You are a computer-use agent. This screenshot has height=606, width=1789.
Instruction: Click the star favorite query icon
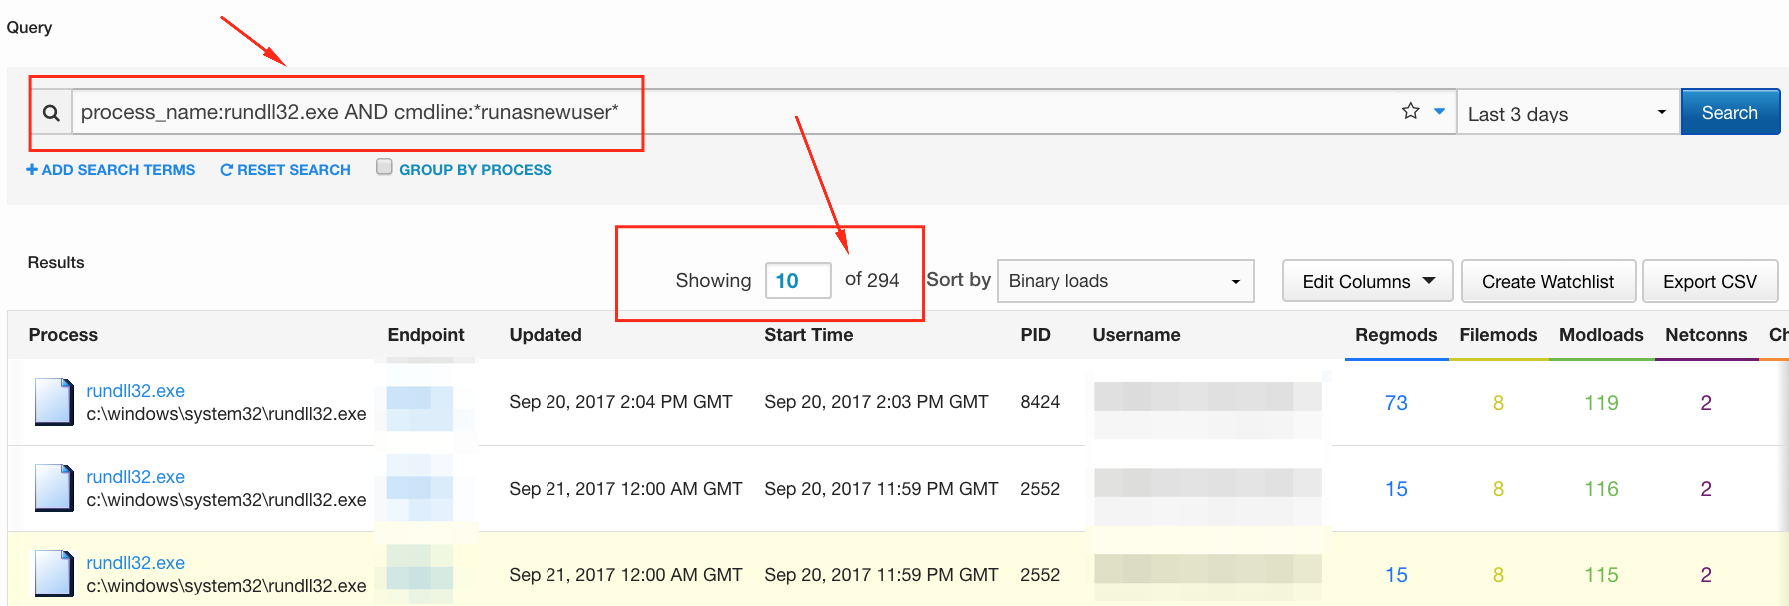click(1410, 111)
